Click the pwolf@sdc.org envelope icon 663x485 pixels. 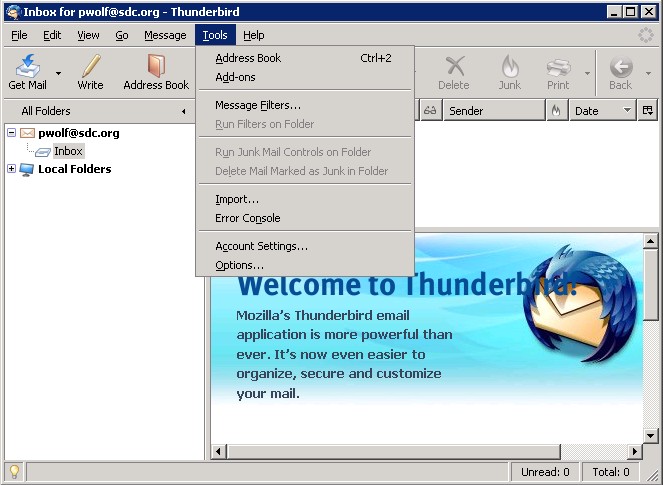coord(27,133)
